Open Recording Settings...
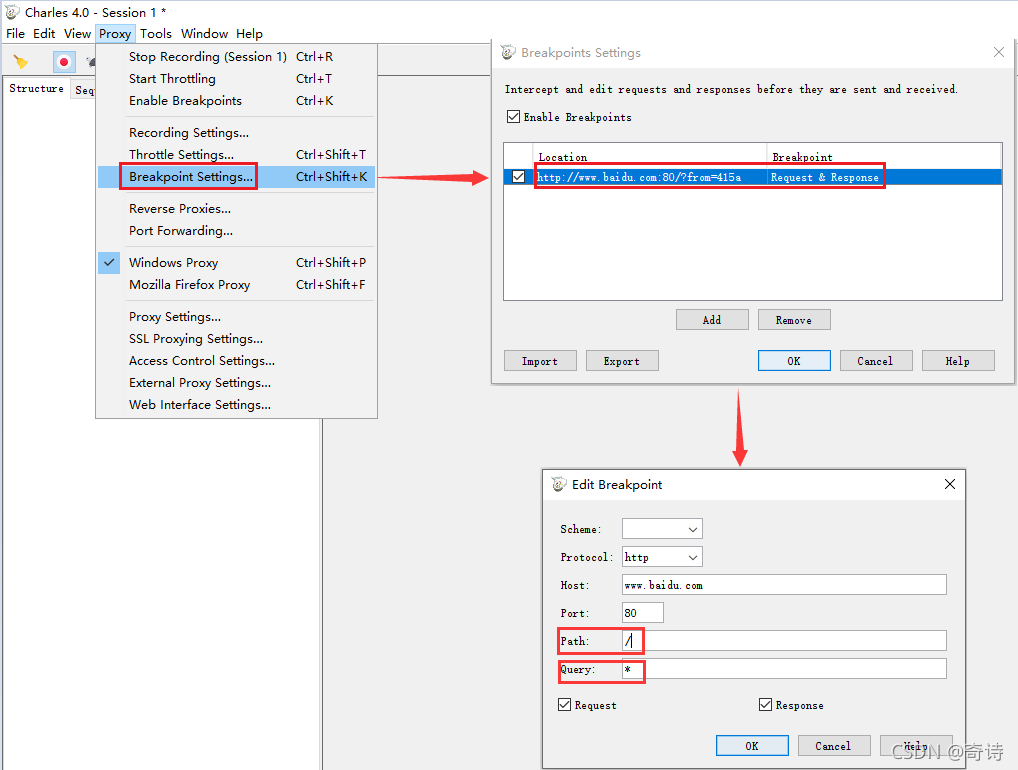 236,133
